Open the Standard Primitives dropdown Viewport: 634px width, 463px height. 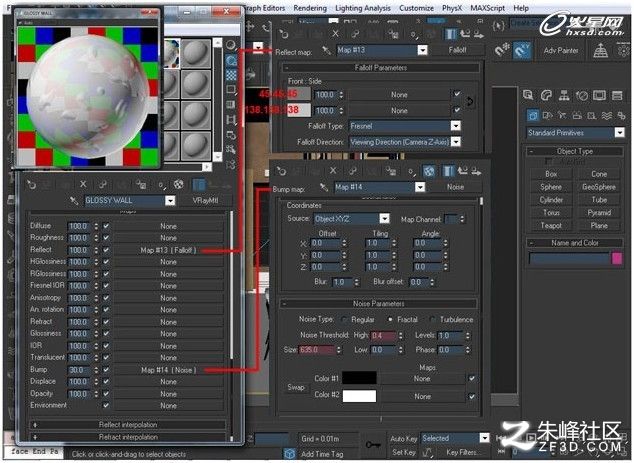619,133
